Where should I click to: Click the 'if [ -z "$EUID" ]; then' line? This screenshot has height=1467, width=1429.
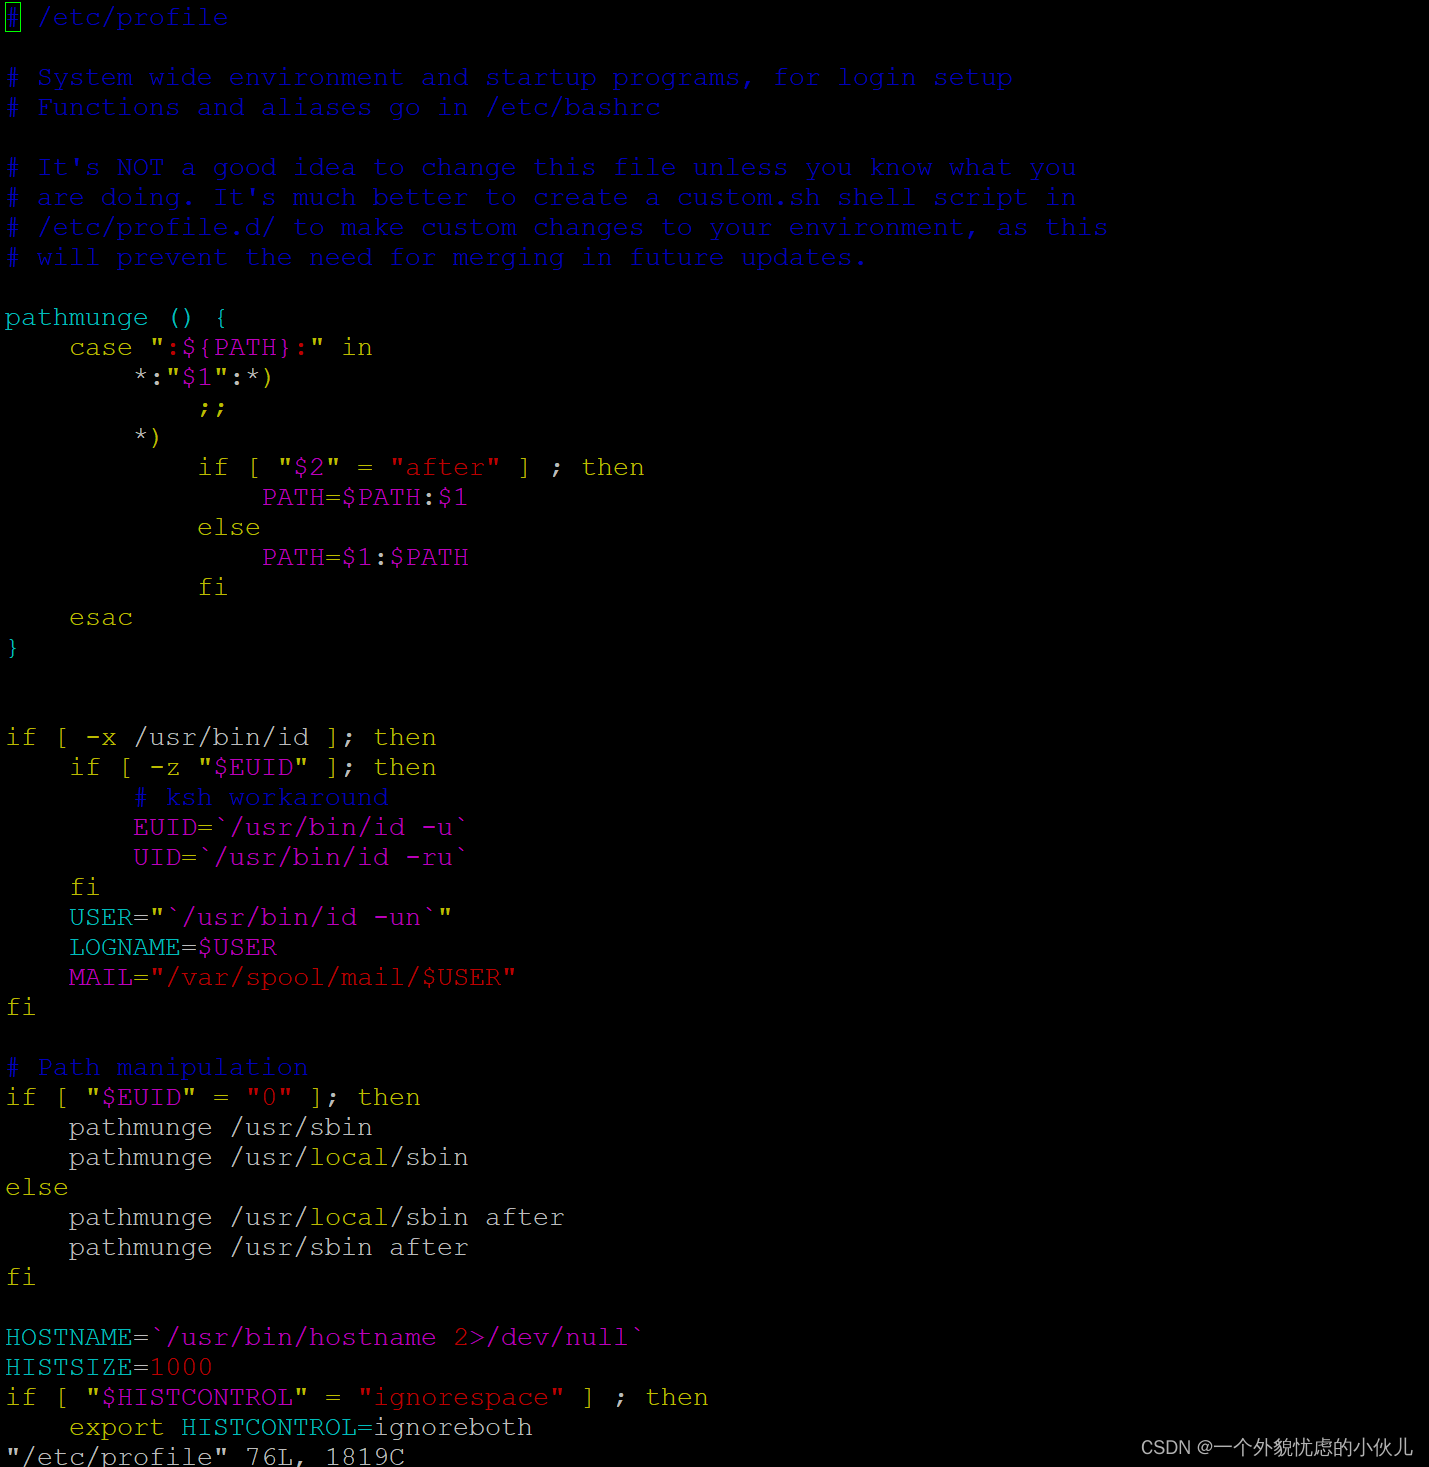pyautogui.click(x=253, y=768)
